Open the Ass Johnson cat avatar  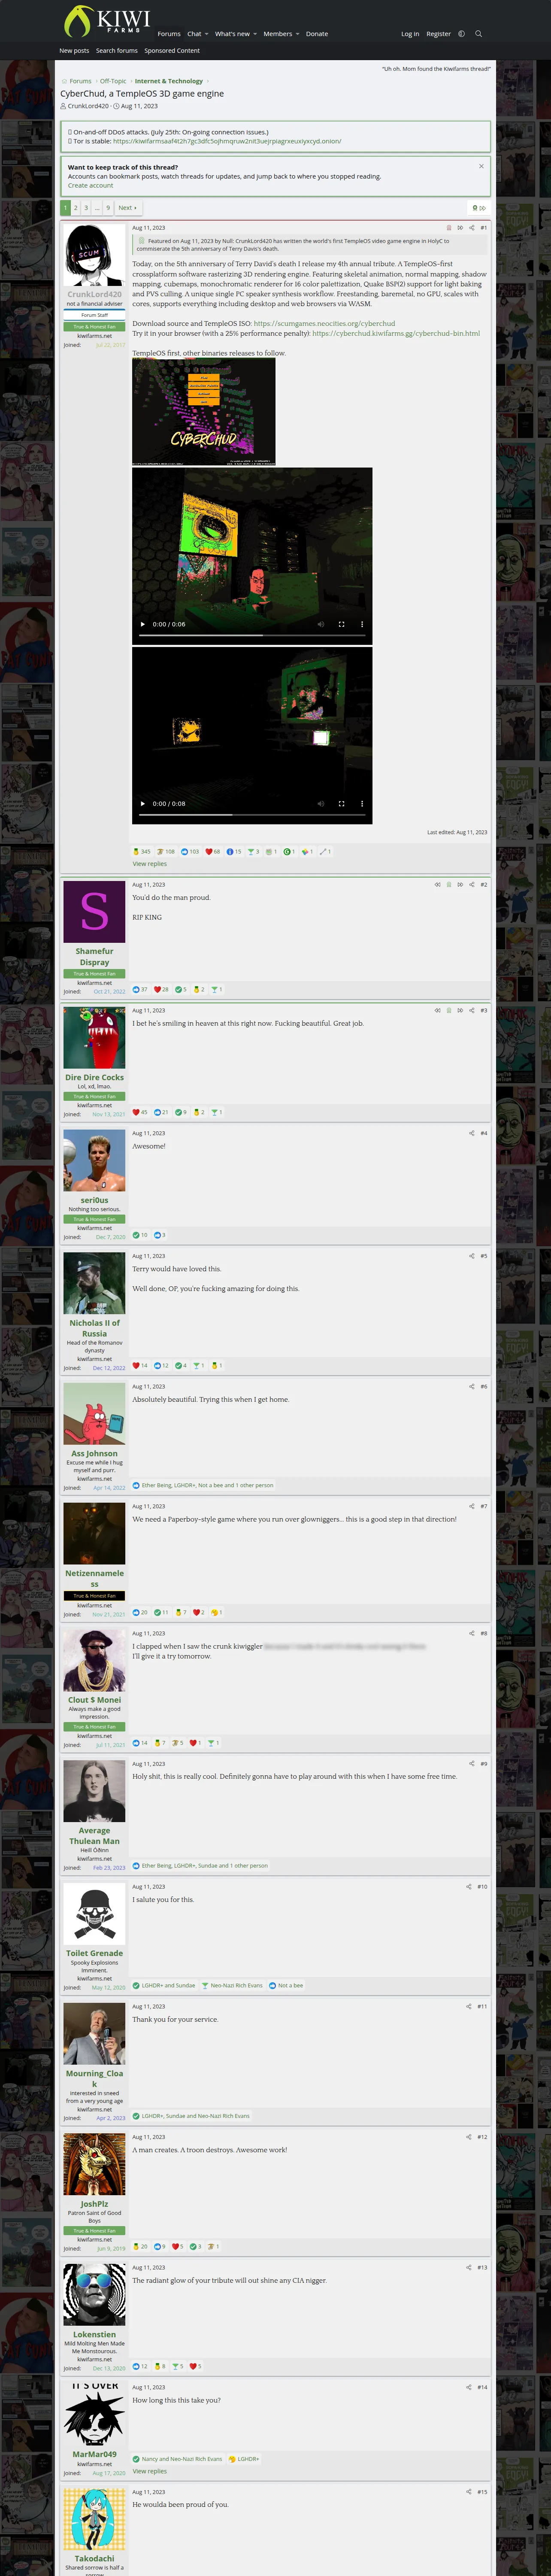pyautogui.click(x=94, y=1414)
